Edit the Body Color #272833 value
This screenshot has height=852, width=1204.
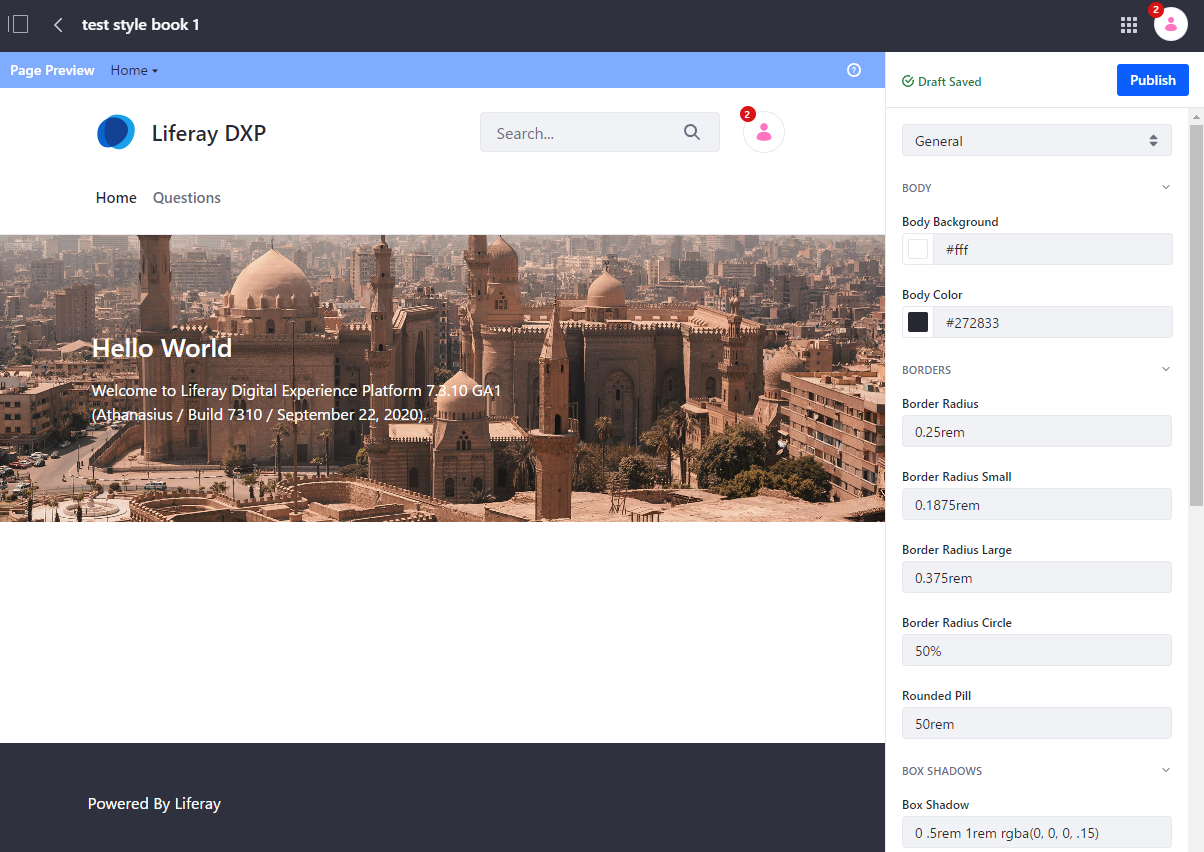pos(1053,322)
